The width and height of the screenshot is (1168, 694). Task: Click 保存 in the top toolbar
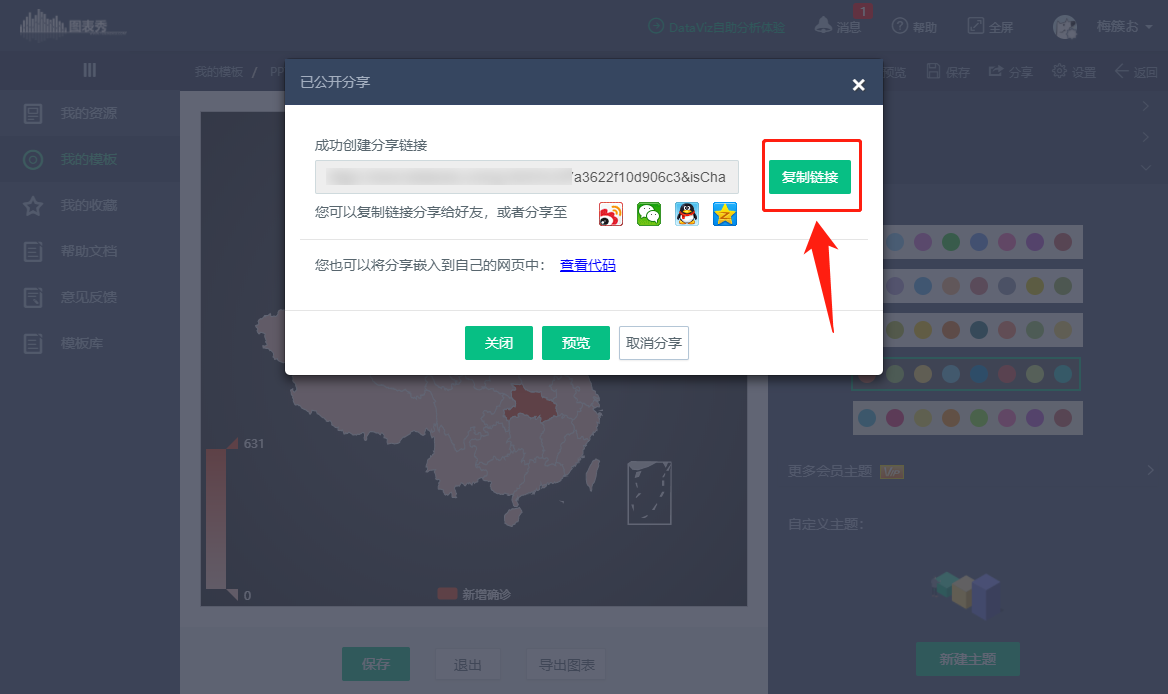click(948, 71)
